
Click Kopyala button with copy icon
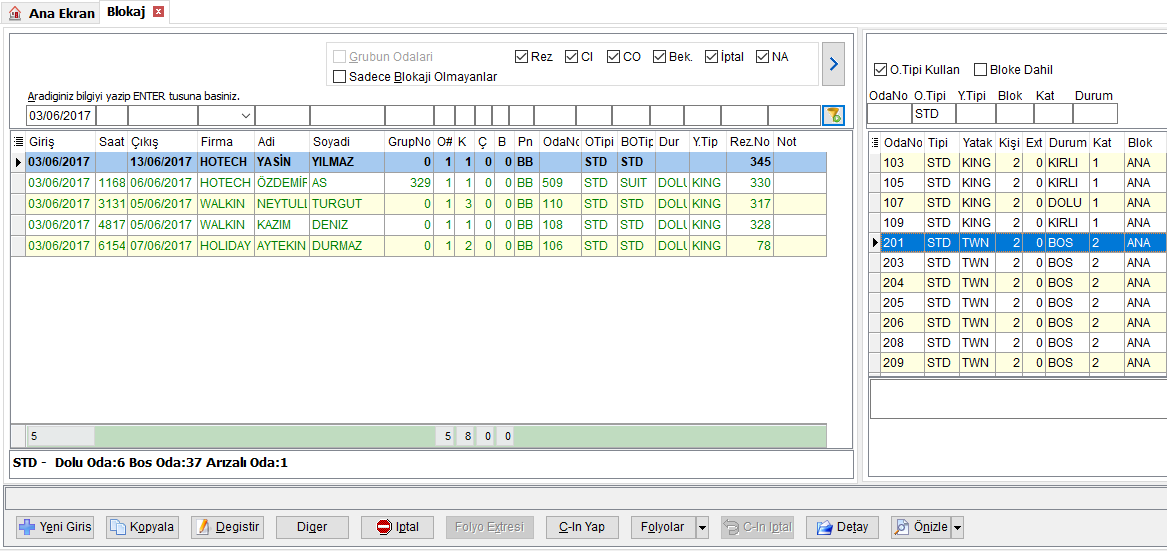coord(141,527)
